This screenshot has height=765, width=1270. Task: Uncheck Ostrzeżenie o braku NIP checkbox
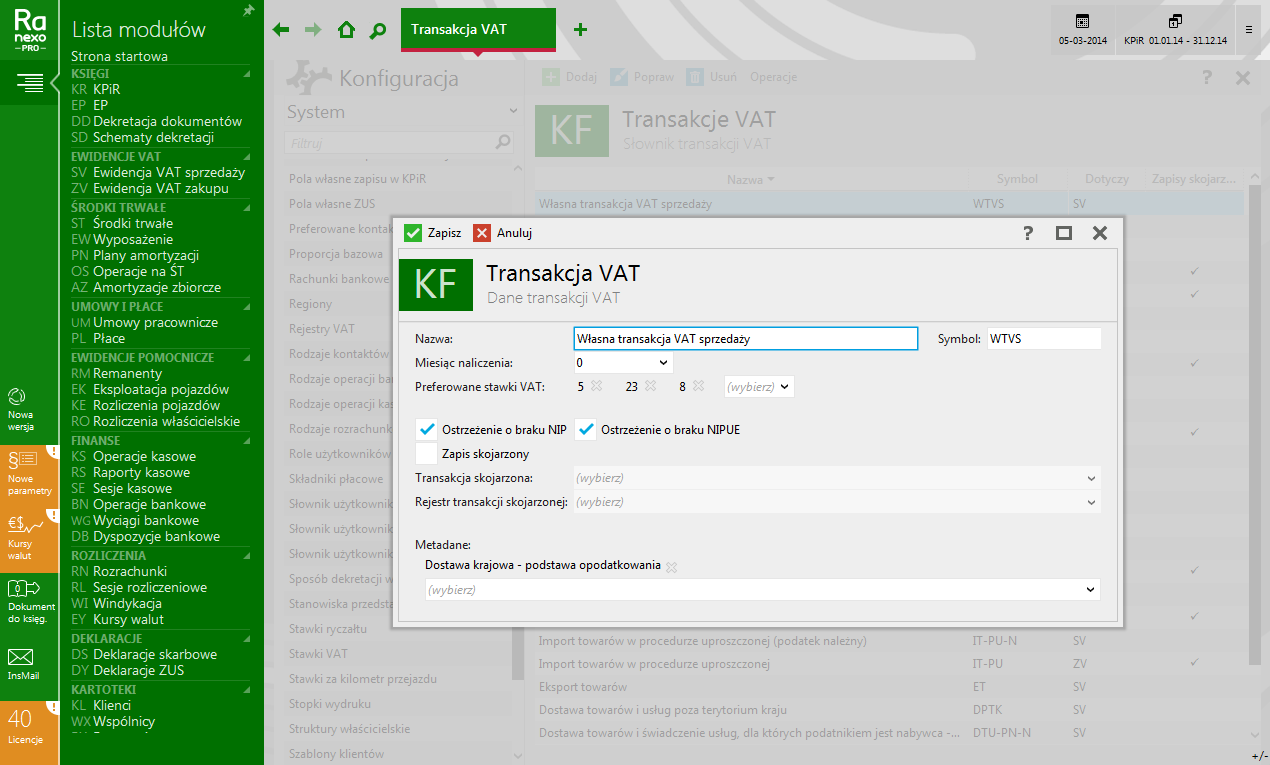click(427, 430)
